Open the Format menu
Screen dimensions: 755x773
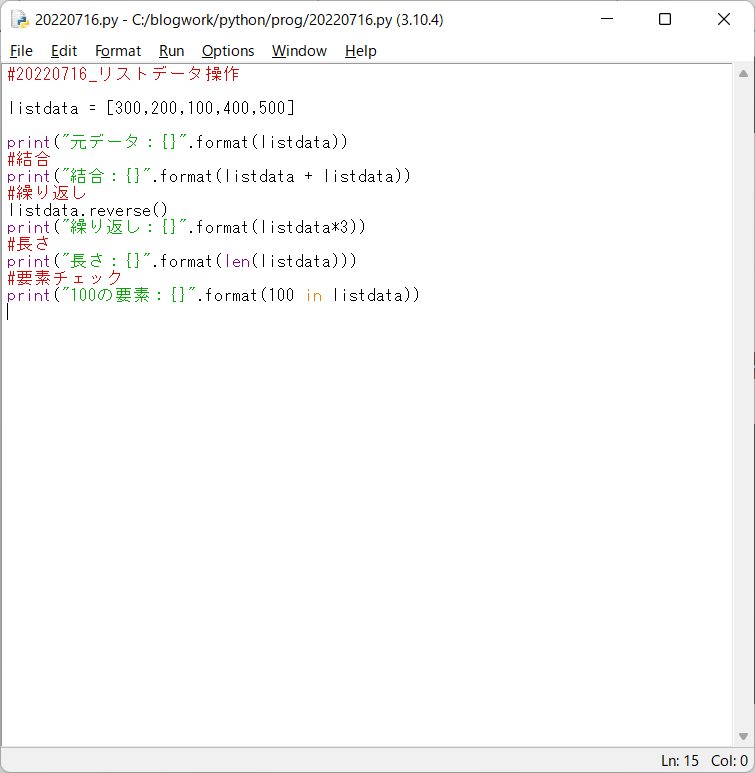click(118, 51)
